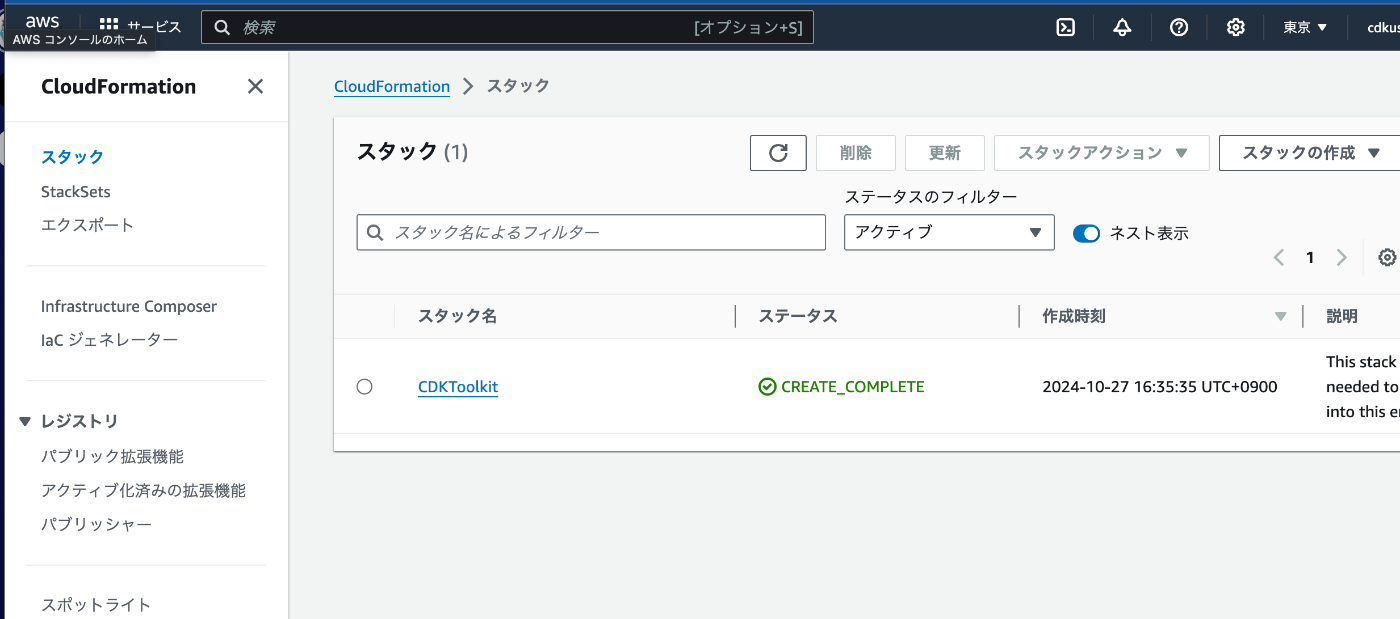Screen dimensions: 1400x619
Task: Open StackSets in sidebar
Action: (76, 191)
